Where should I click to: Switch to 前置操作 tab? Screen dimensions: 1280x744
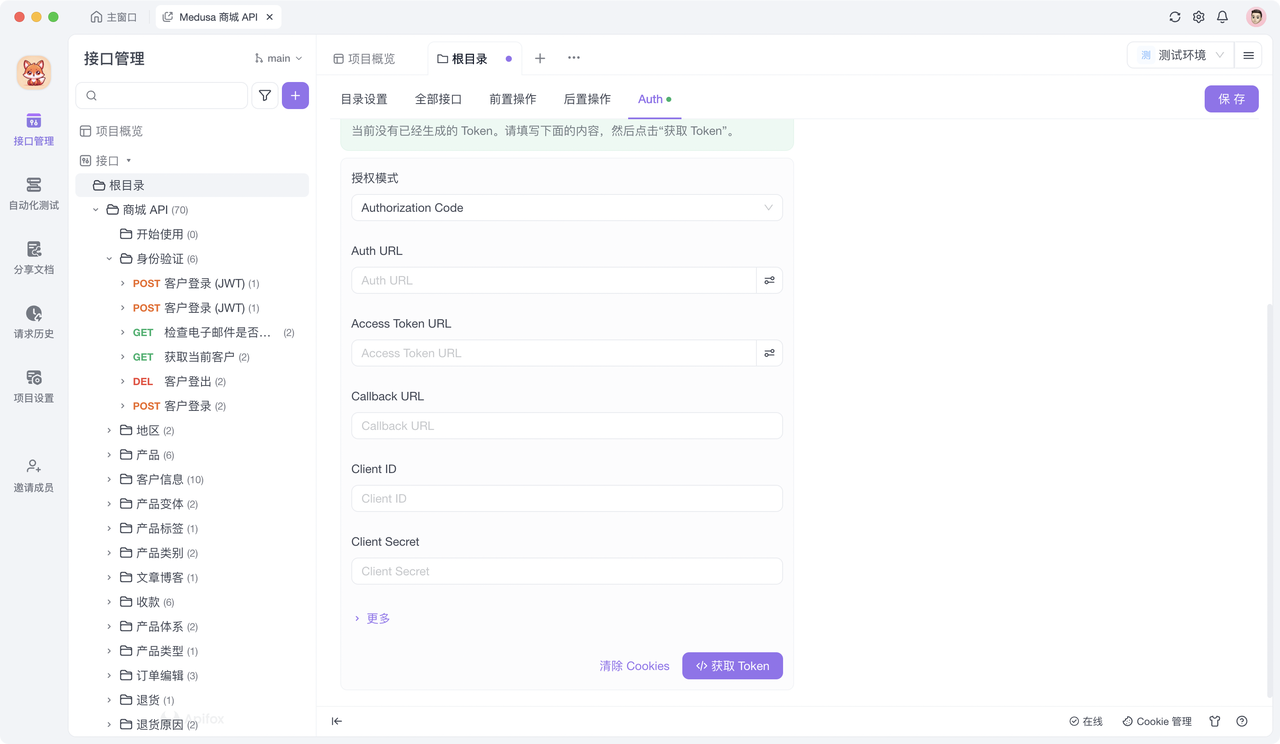pyautogui.click(x=513, y=99)
